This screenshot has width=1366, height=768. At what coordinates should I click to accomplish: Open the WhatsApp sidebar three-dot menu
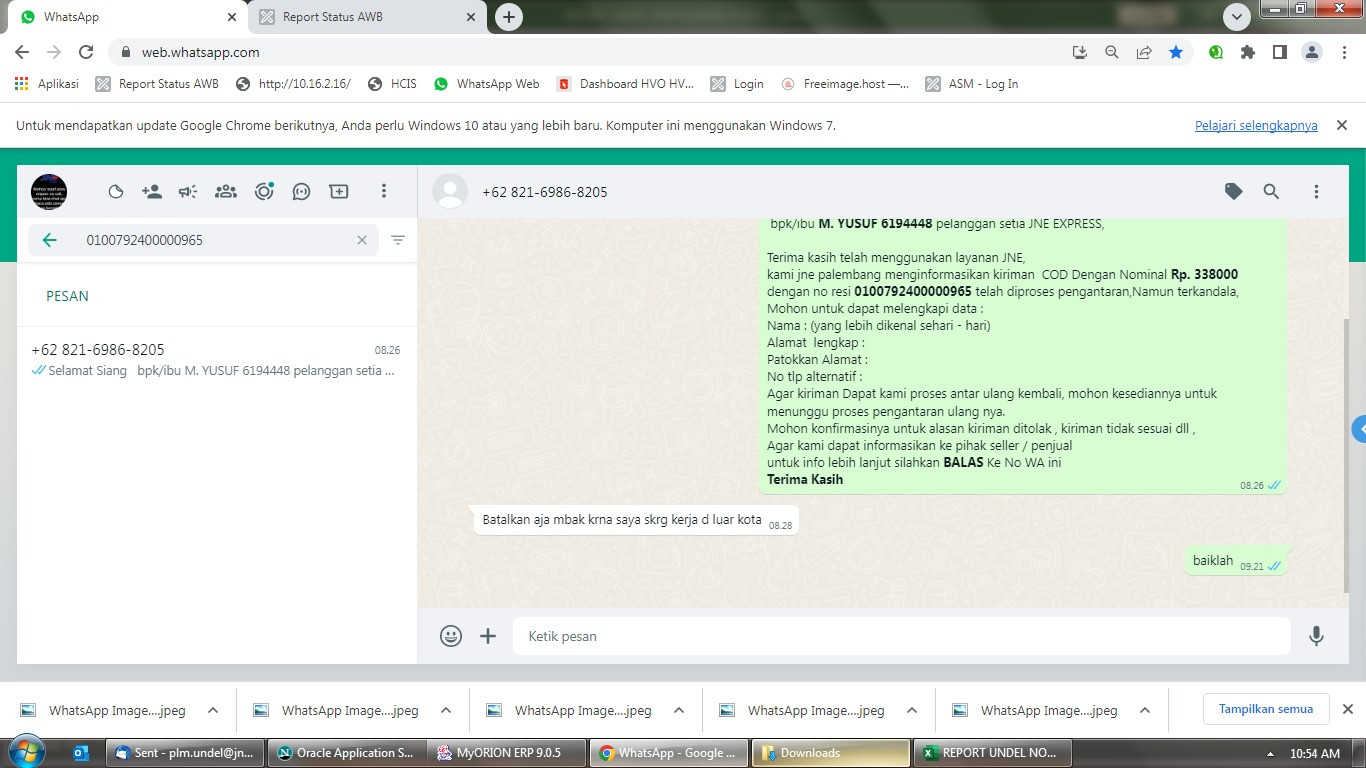(383, 191)
